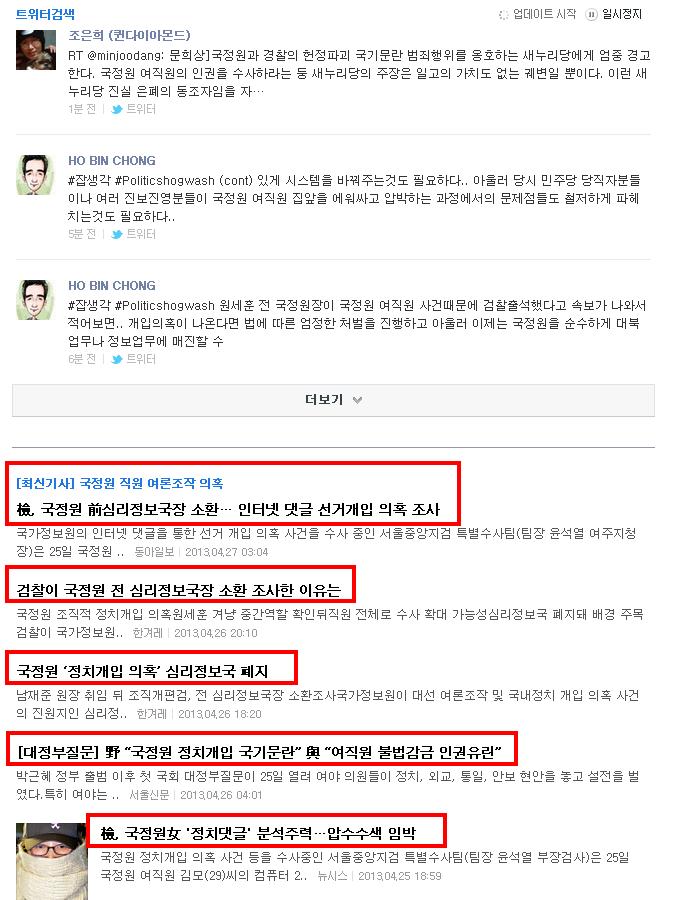Open the [대정부질문] 국정원 정치개입 국기문란 article
678x900 pixels.
click(x=259, y=752)
